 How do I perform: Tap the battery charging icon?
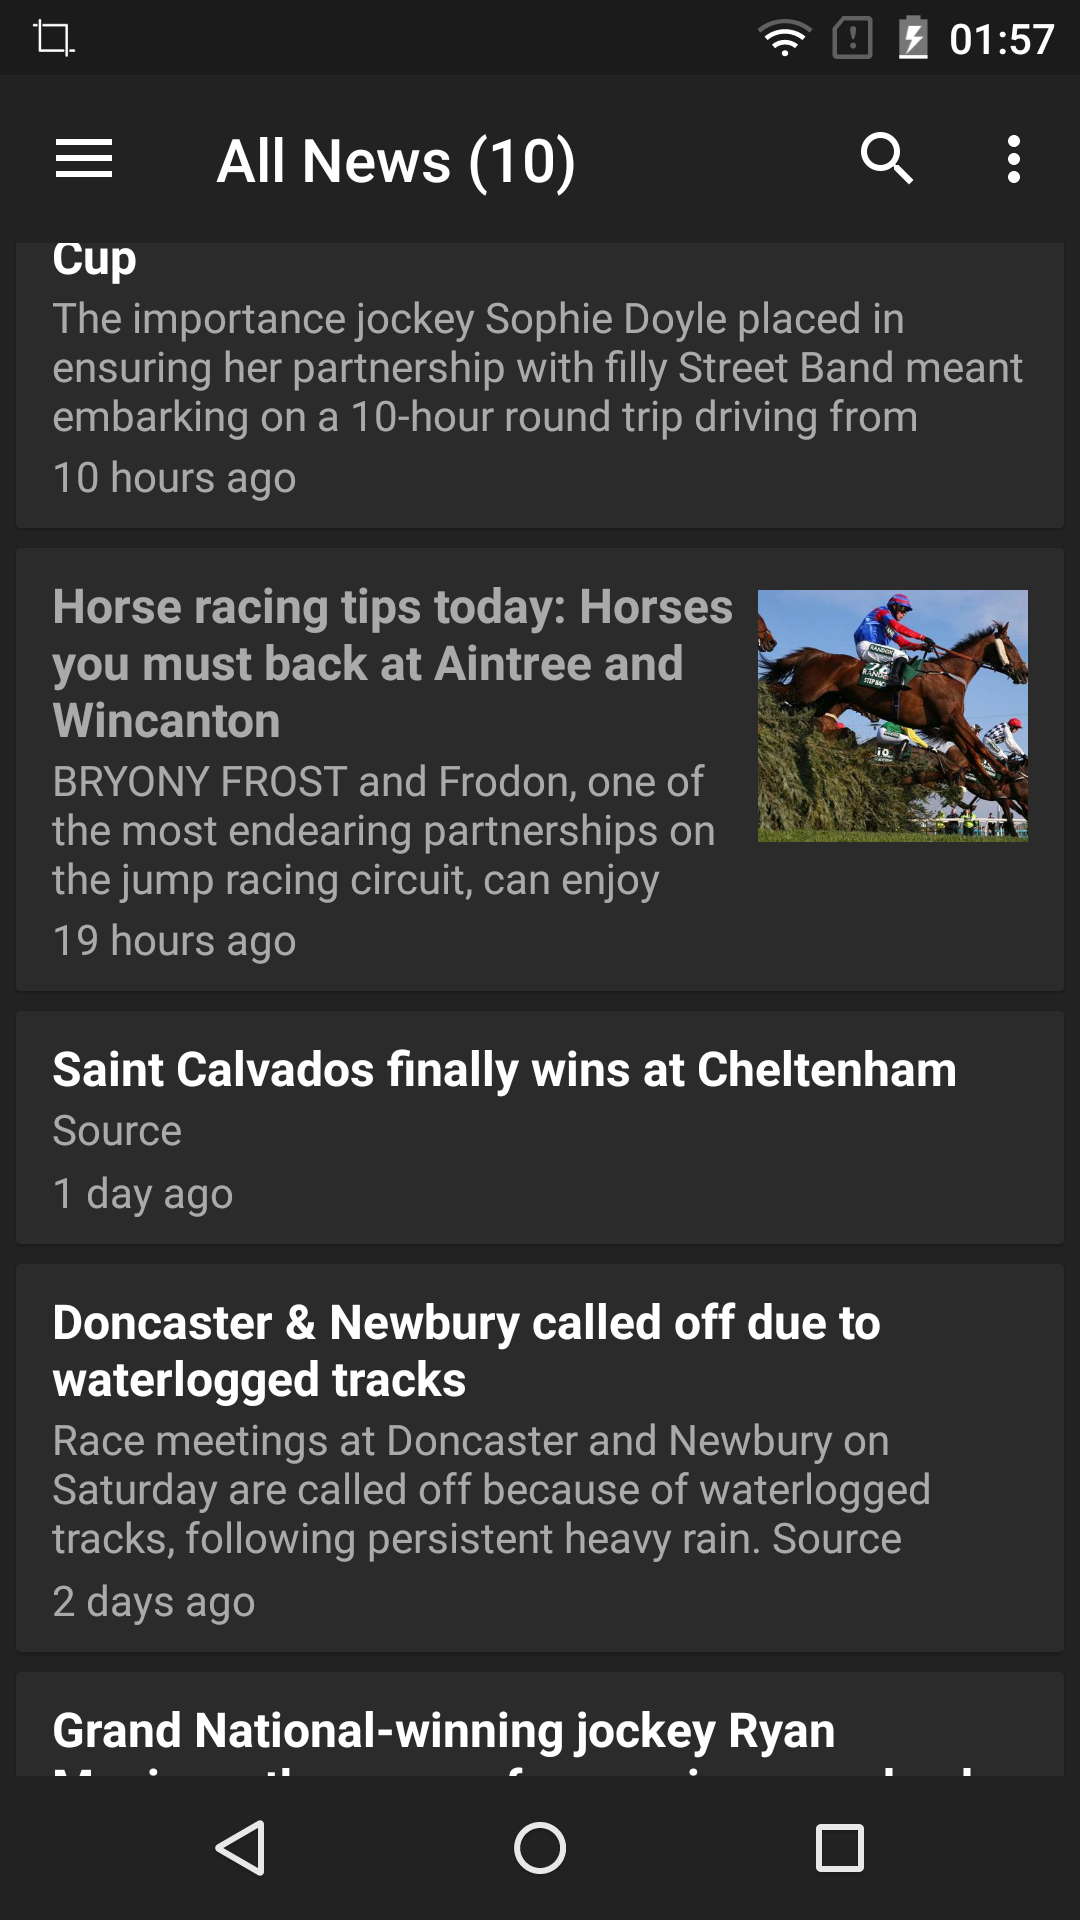pyautogui.click(x=912, y=39)
